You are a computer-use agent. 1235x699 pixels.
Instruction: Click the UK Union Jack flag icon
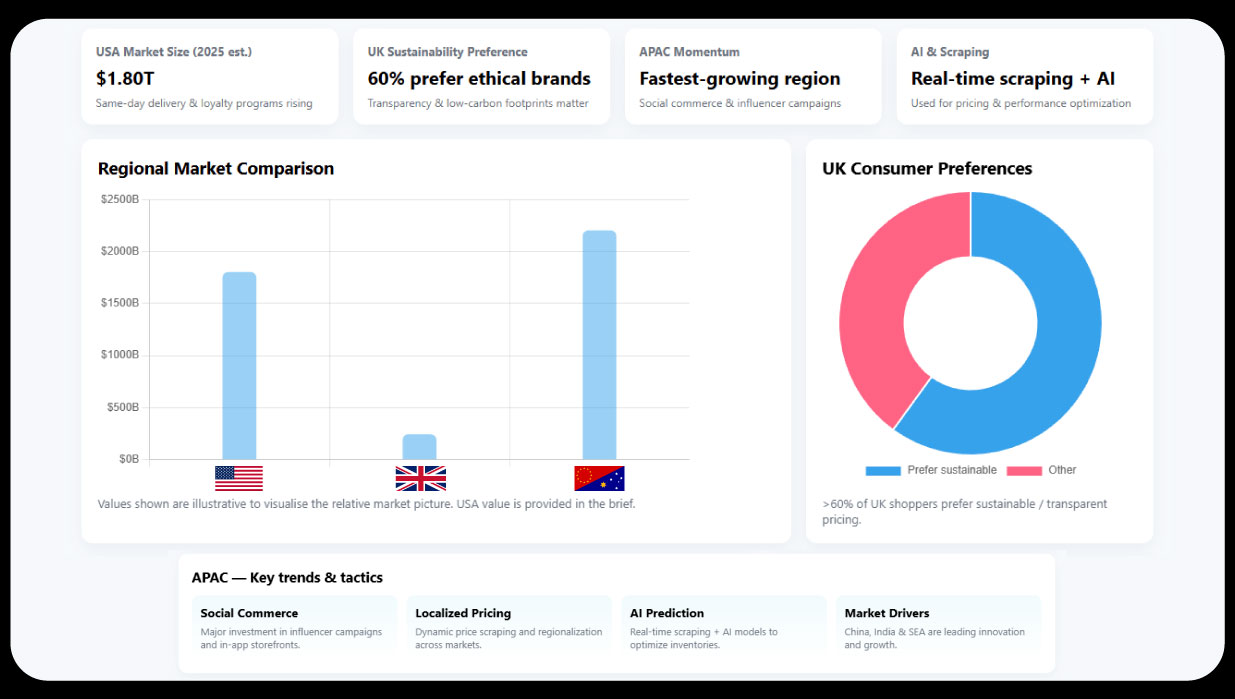point(420,478)
